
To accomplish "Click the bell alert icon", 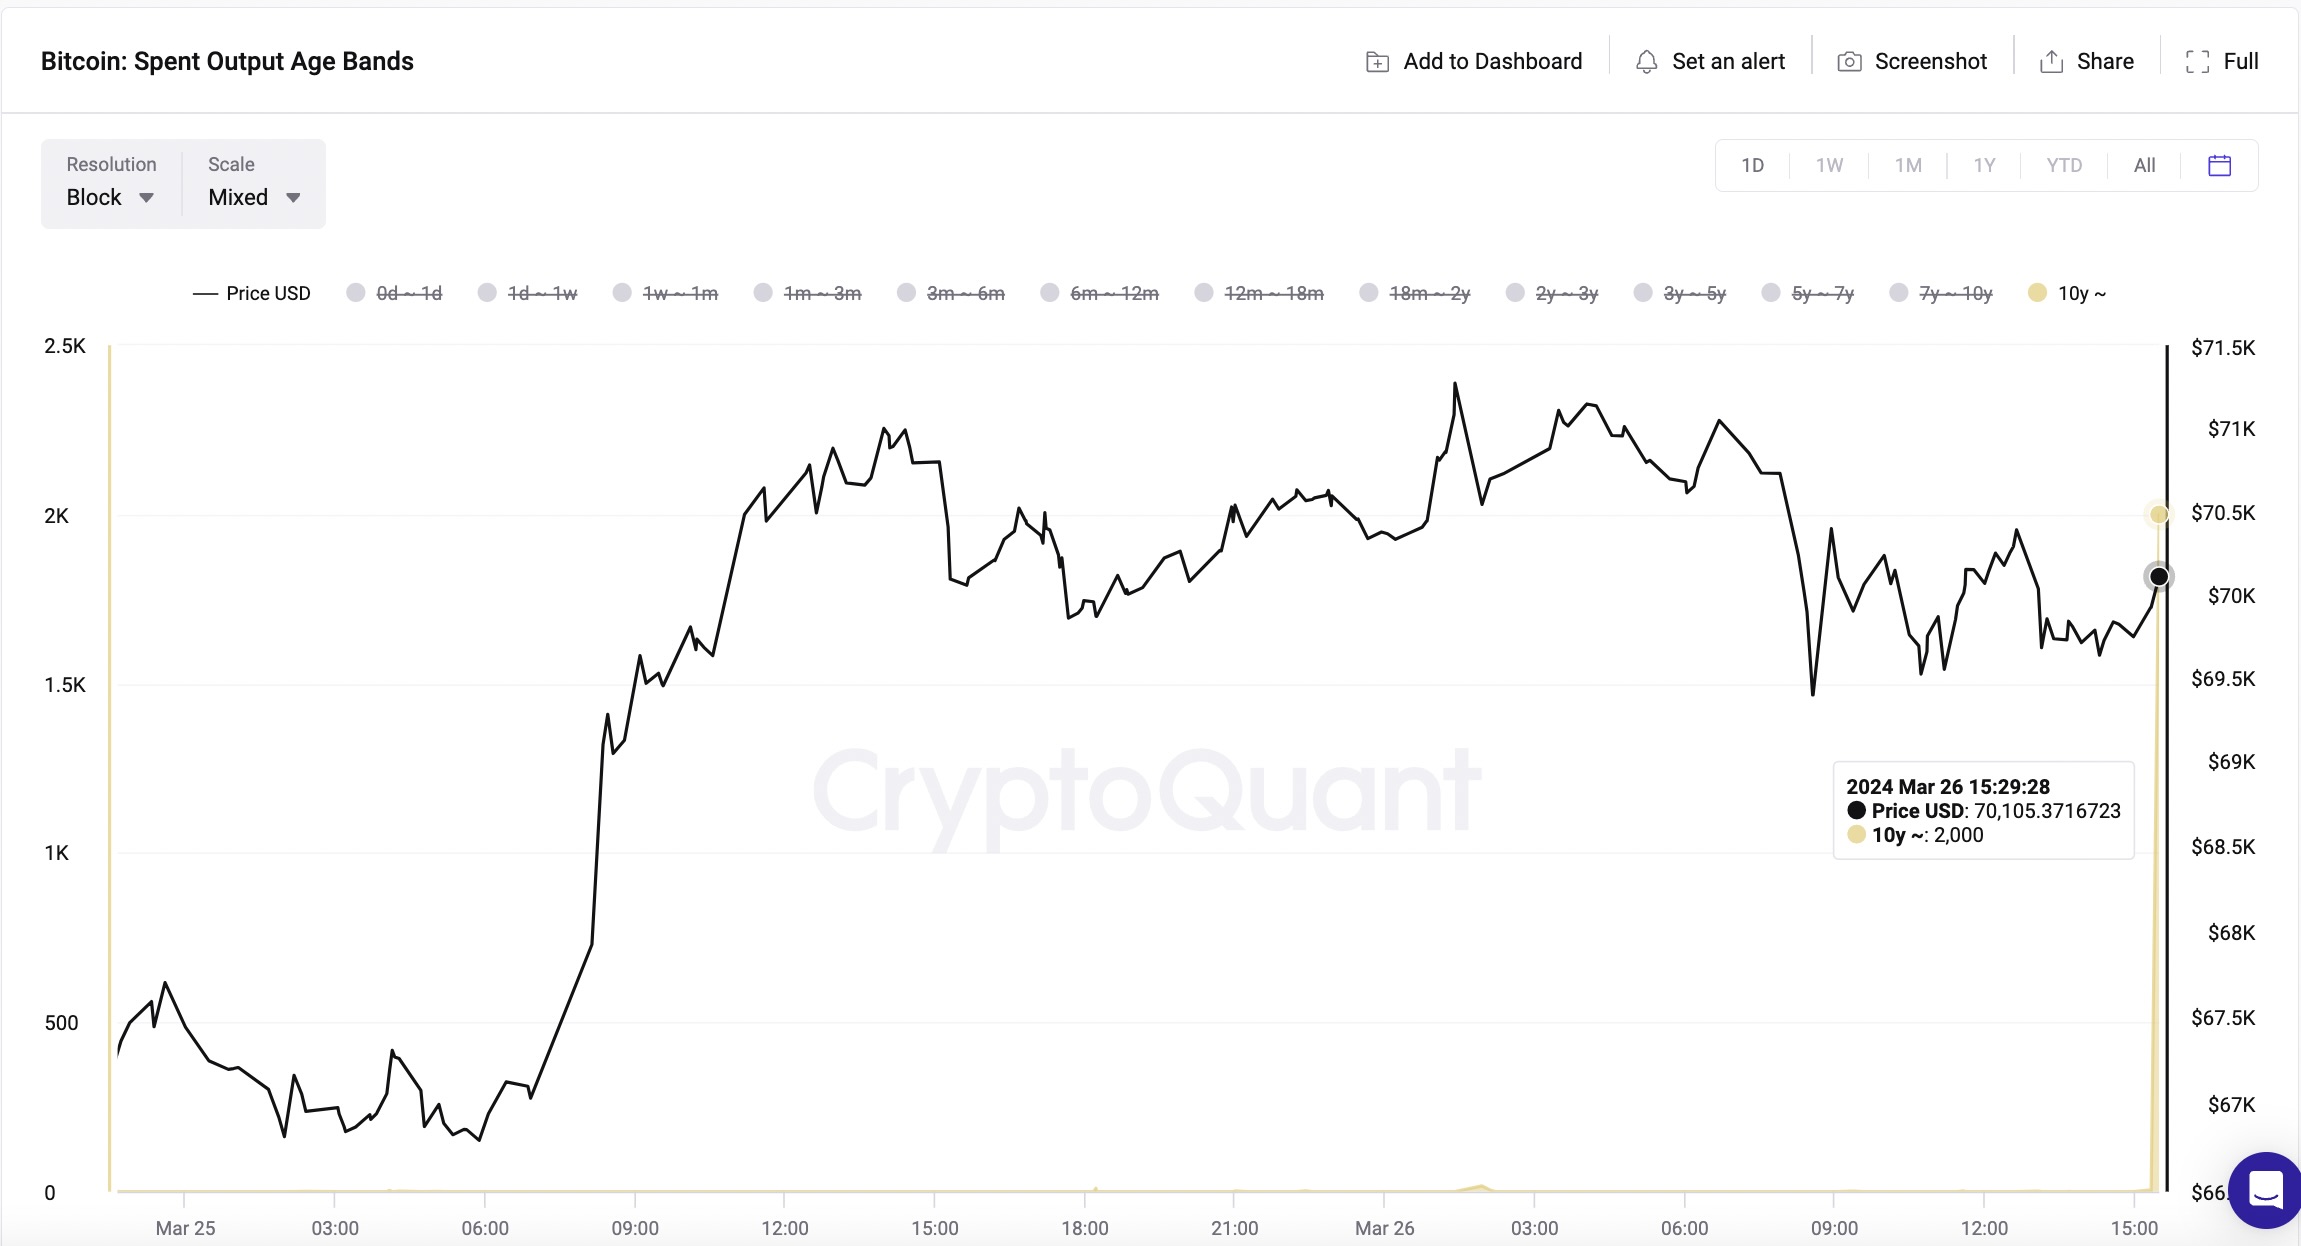I will click(x=1646, y=62).
